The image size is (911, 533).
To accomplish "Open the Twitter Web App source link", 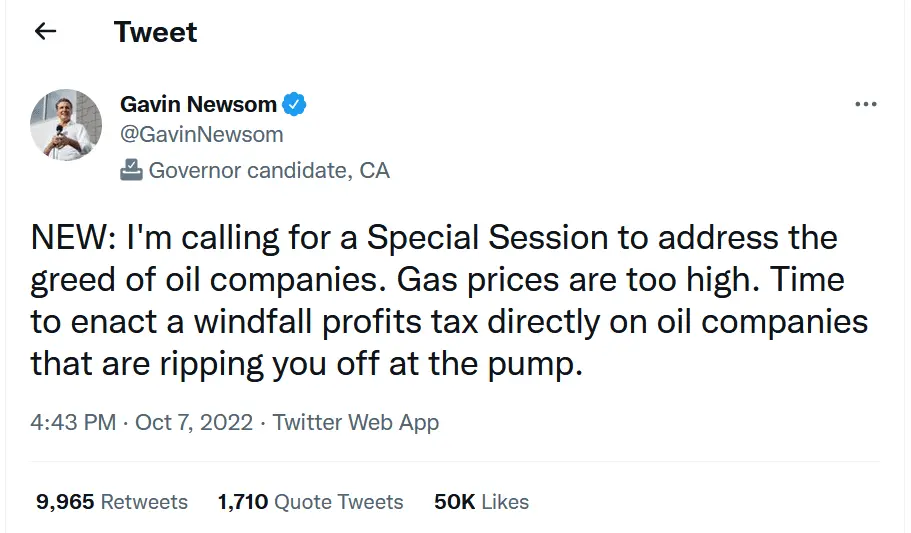I will (x=356, y=422).
